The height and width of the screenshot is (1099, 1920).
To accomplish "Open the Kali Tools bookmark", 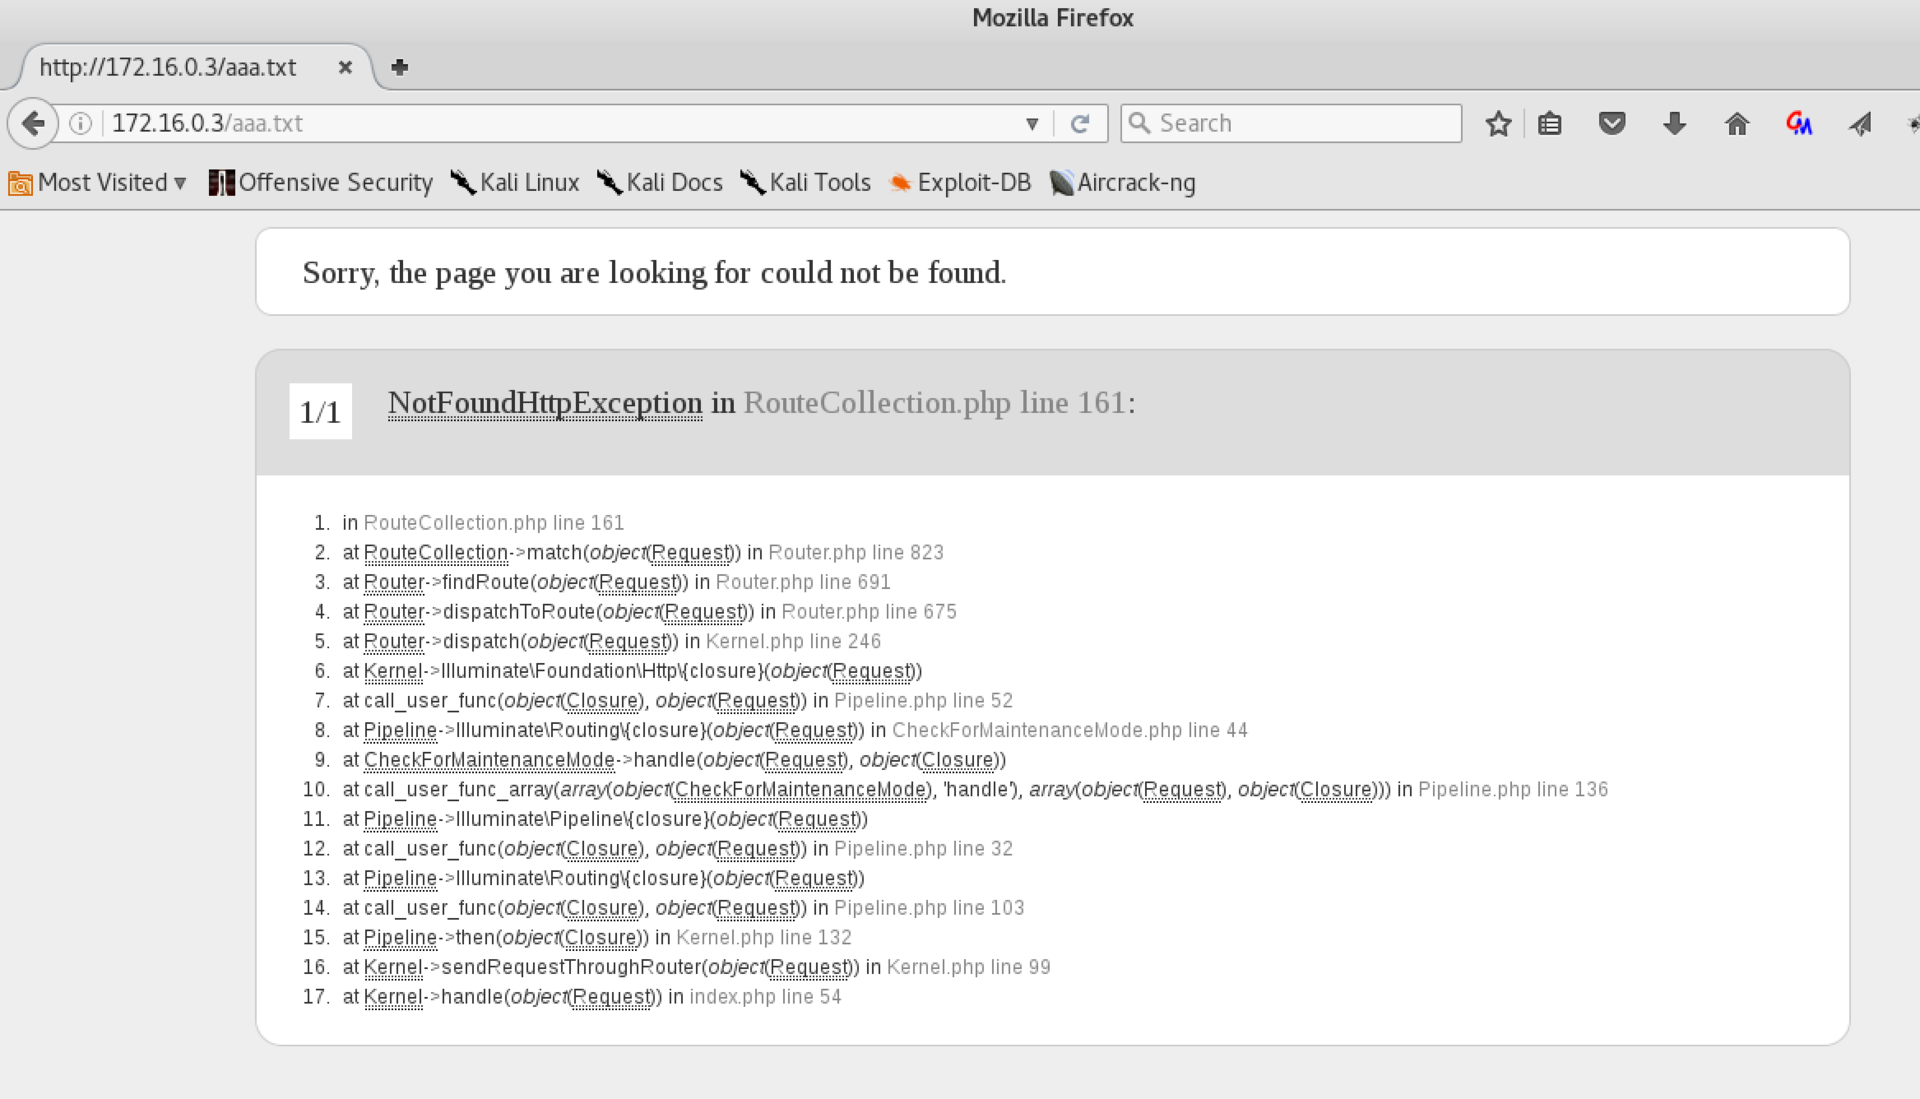I will coord(806,182).
